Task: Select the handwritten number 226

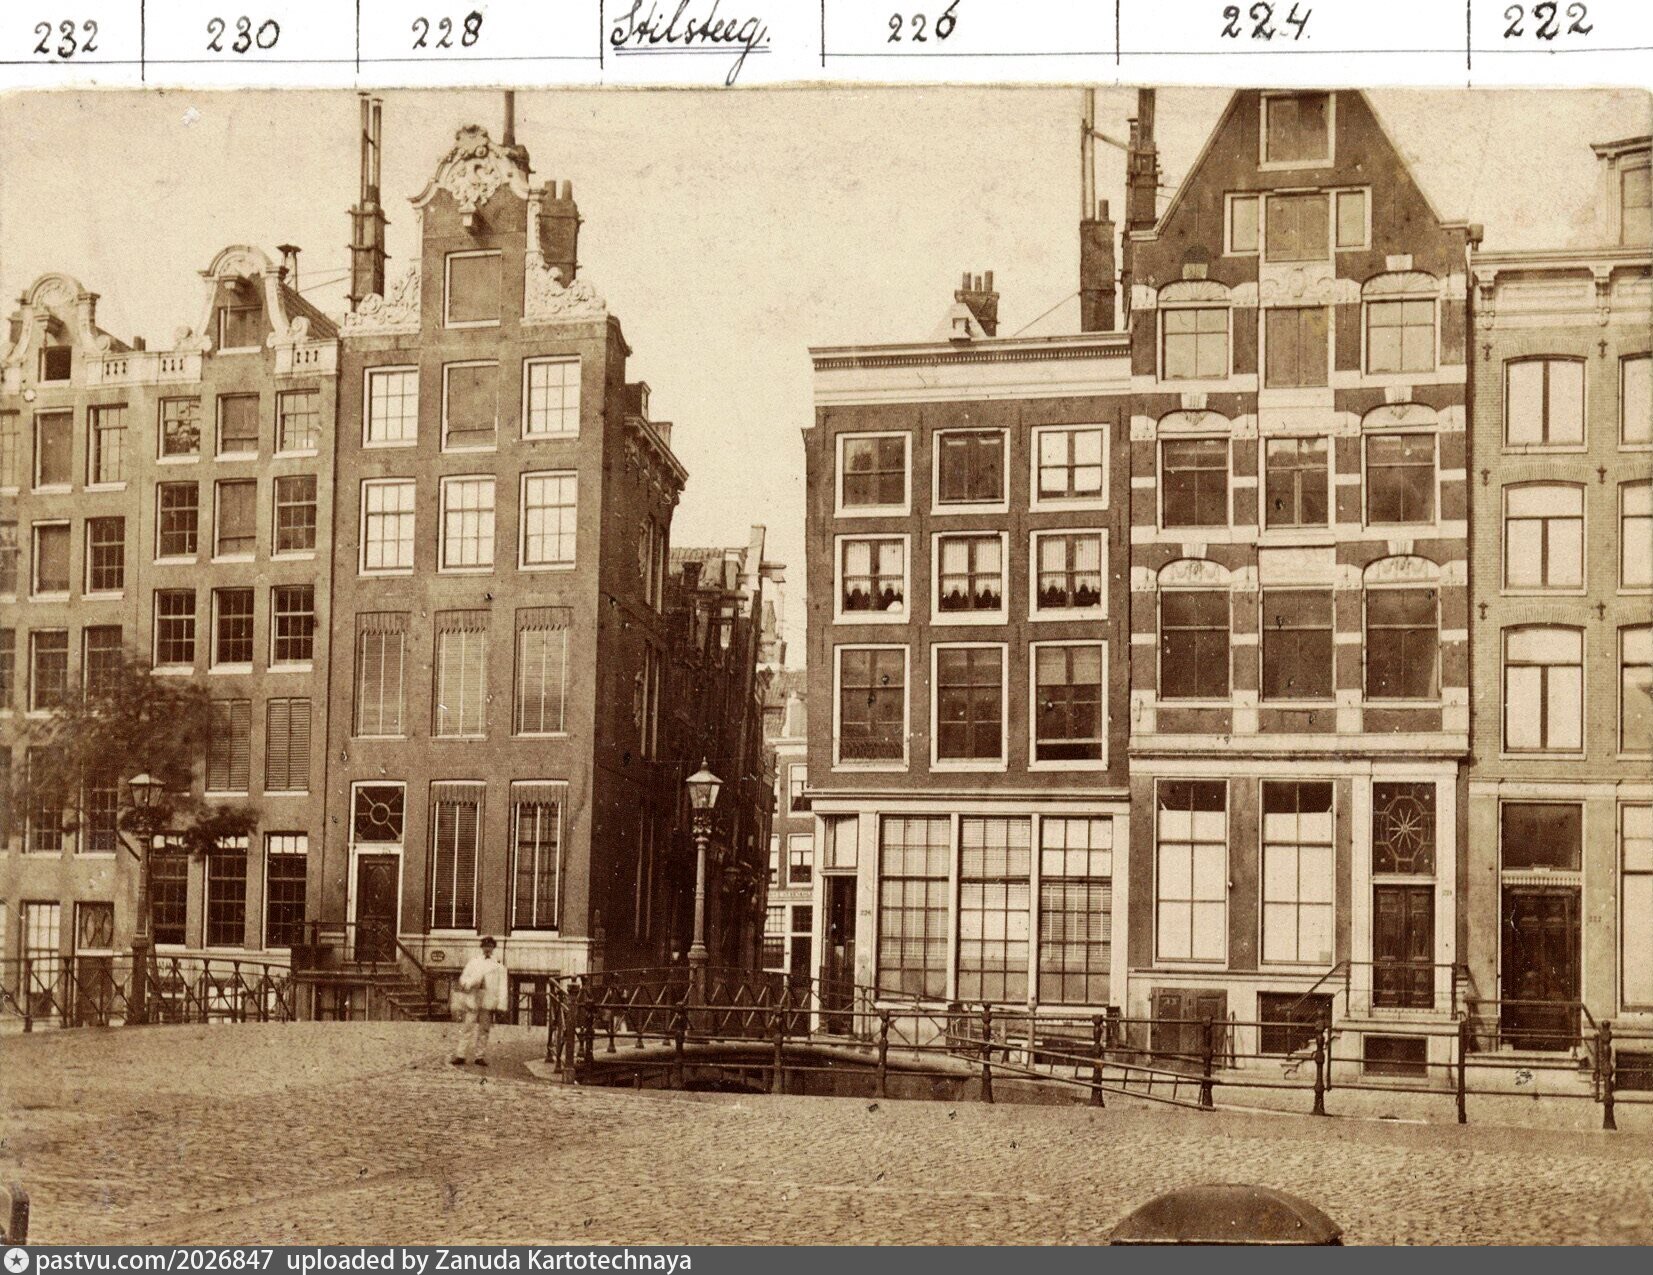Action: [921, 26]
